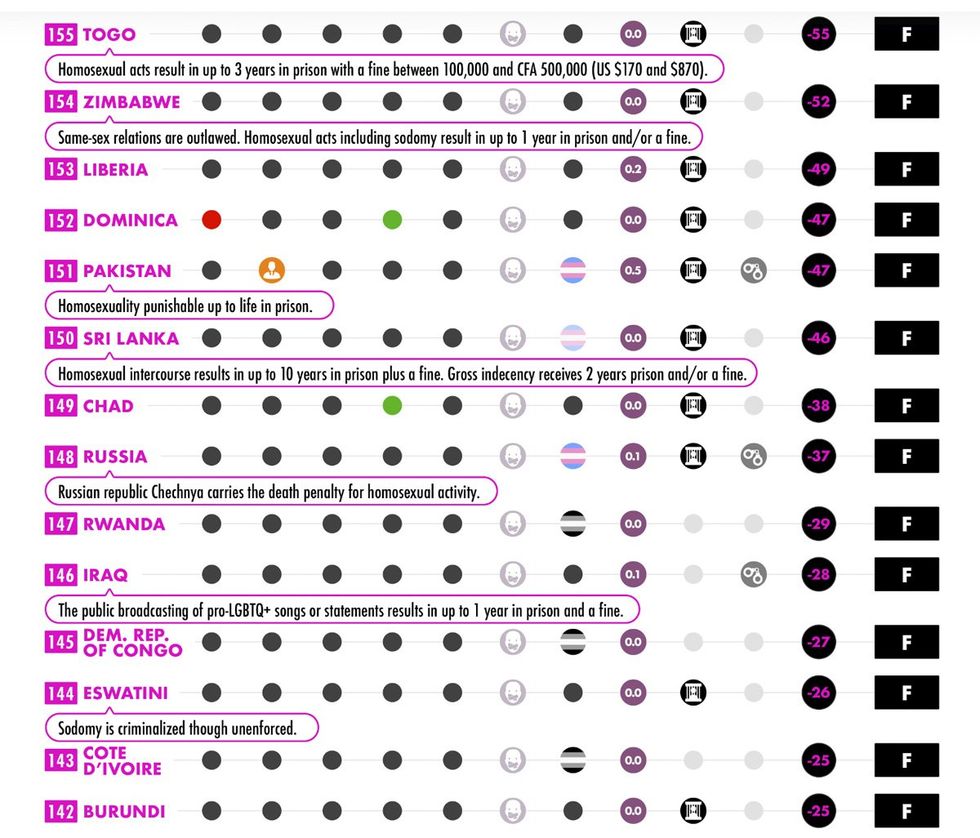The image size is (980, 838).
Task: Click the orange person icon in Pakistan row
Action: [272, 270]
